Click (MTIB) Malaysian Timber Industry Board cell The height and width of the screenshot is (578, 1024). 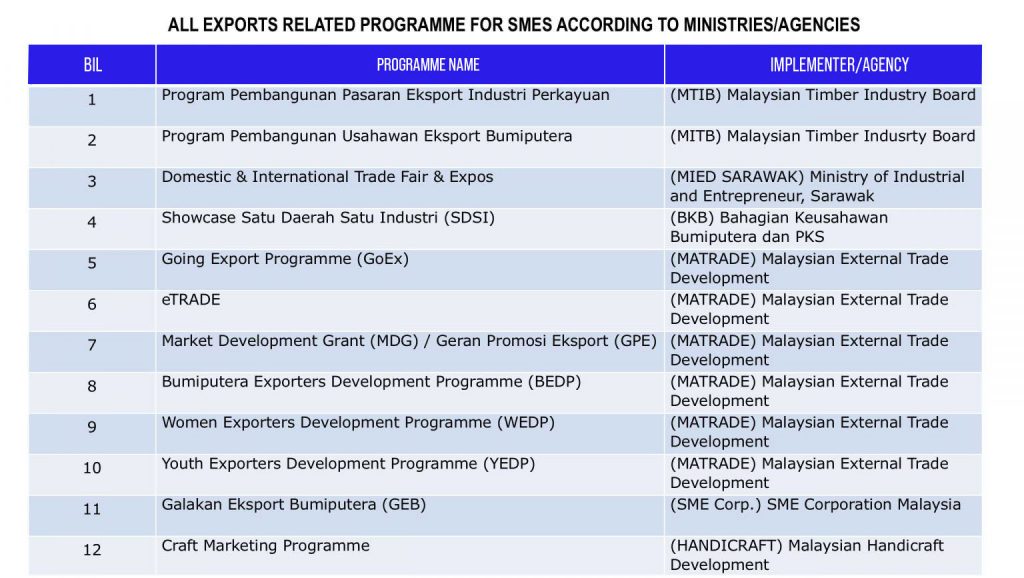click(x=824, y=106)
